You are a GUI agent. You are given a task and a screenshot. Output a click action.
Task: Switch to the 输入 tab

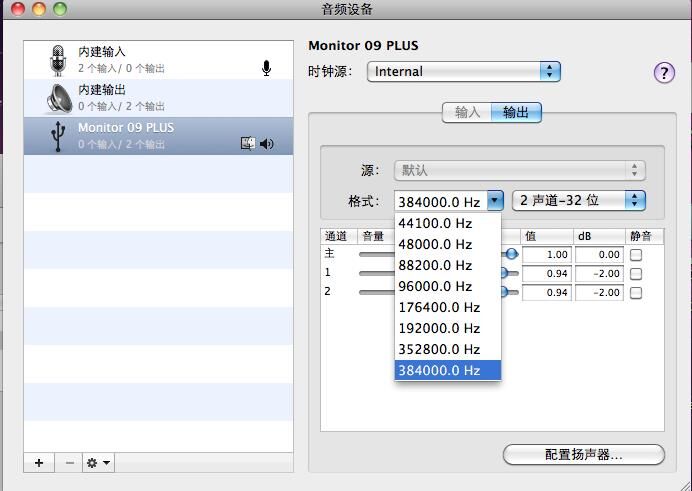click(x=467, y=113)
